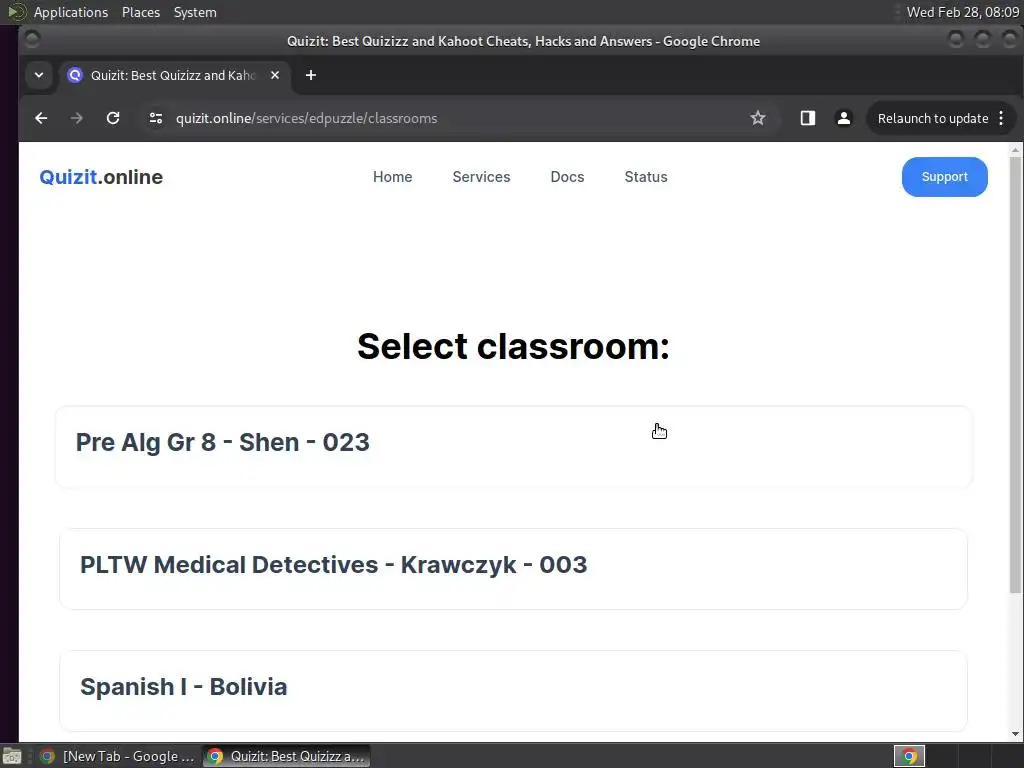Click the show desktop taskbar icon
The width and height of the screenshot is (1024, 768).
12,756
